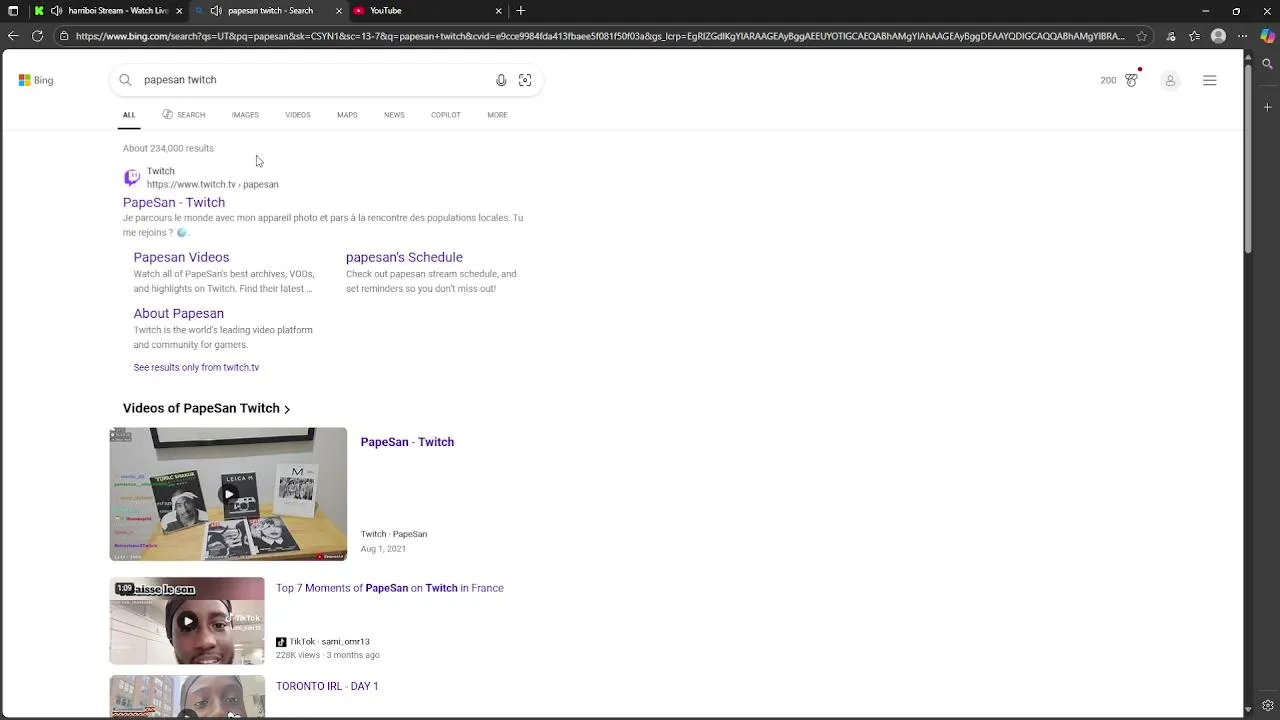Open PapeSan - Twitch video title link
Viewport: 1280px width, 720px height.
[407, 442]
